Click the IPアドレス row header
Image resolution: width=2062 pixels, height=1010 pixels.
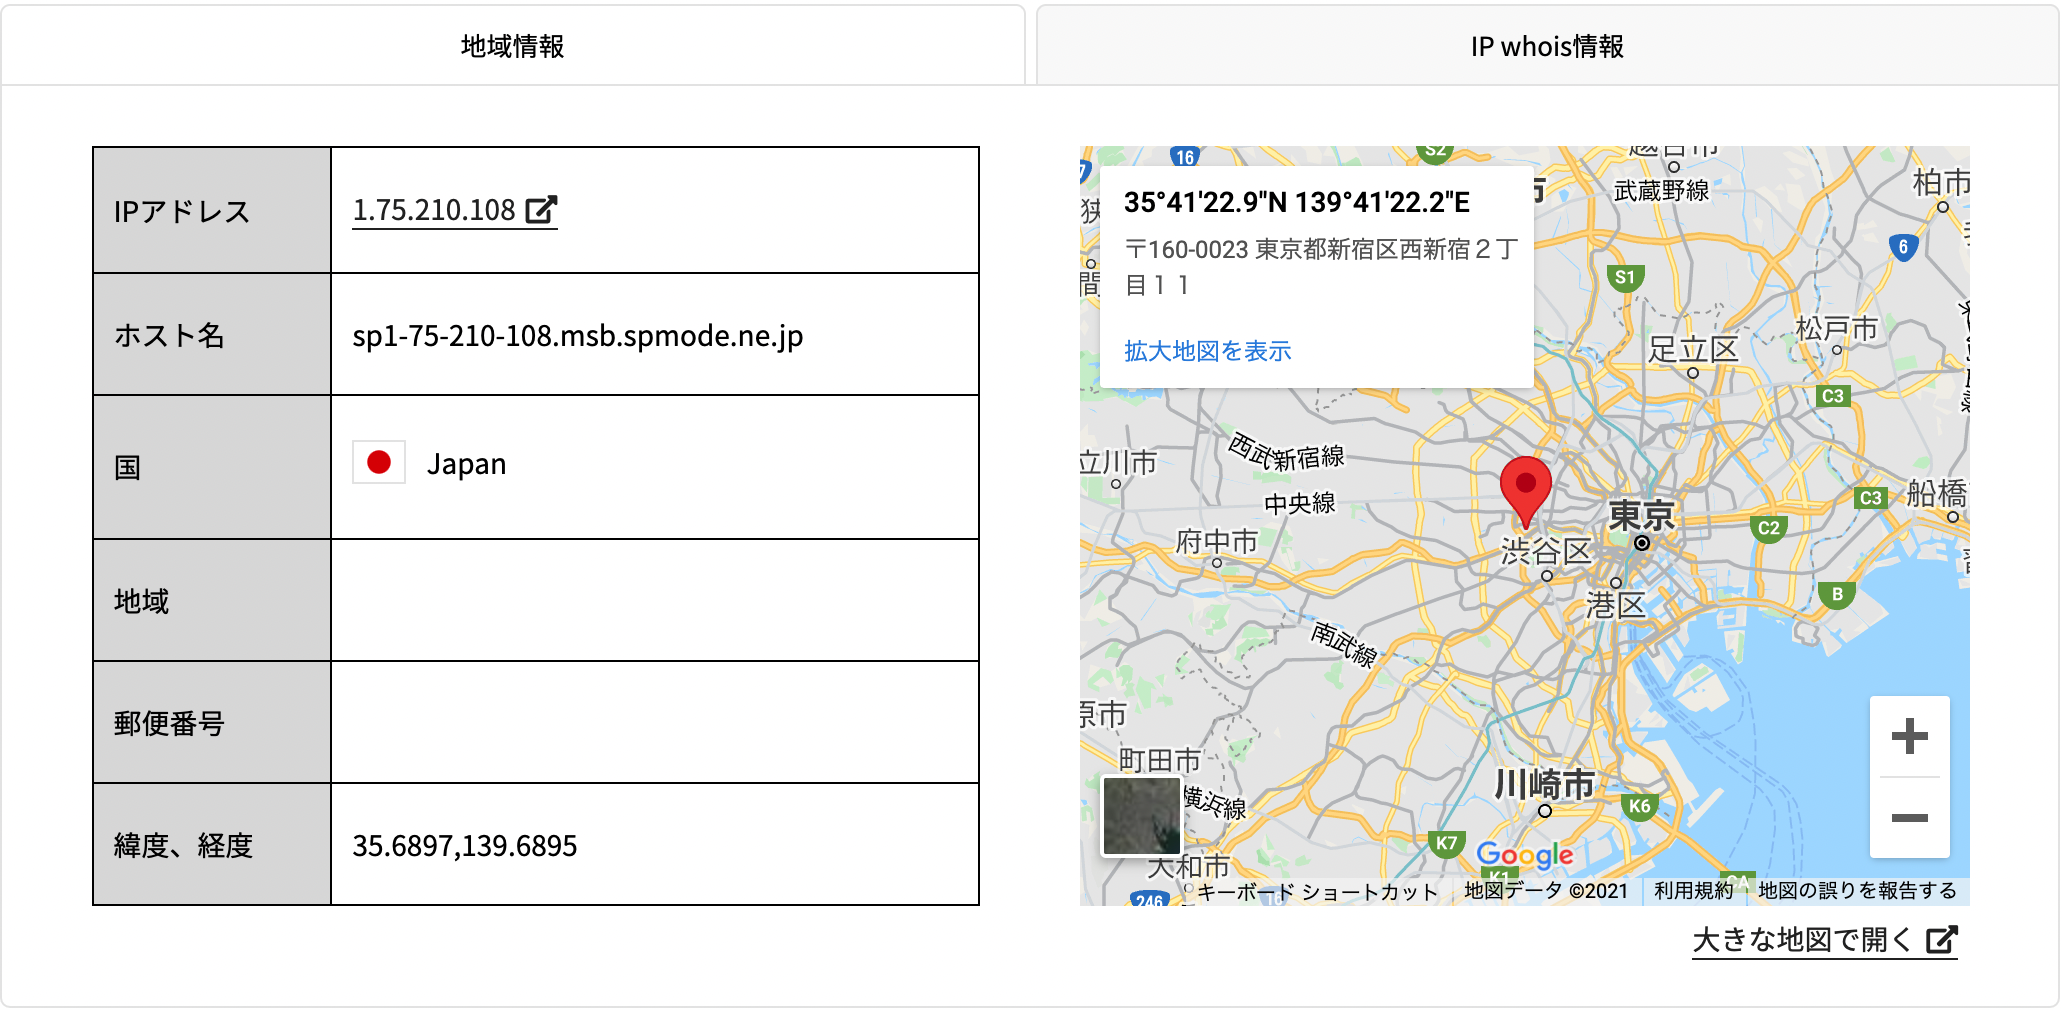(212, 210)
